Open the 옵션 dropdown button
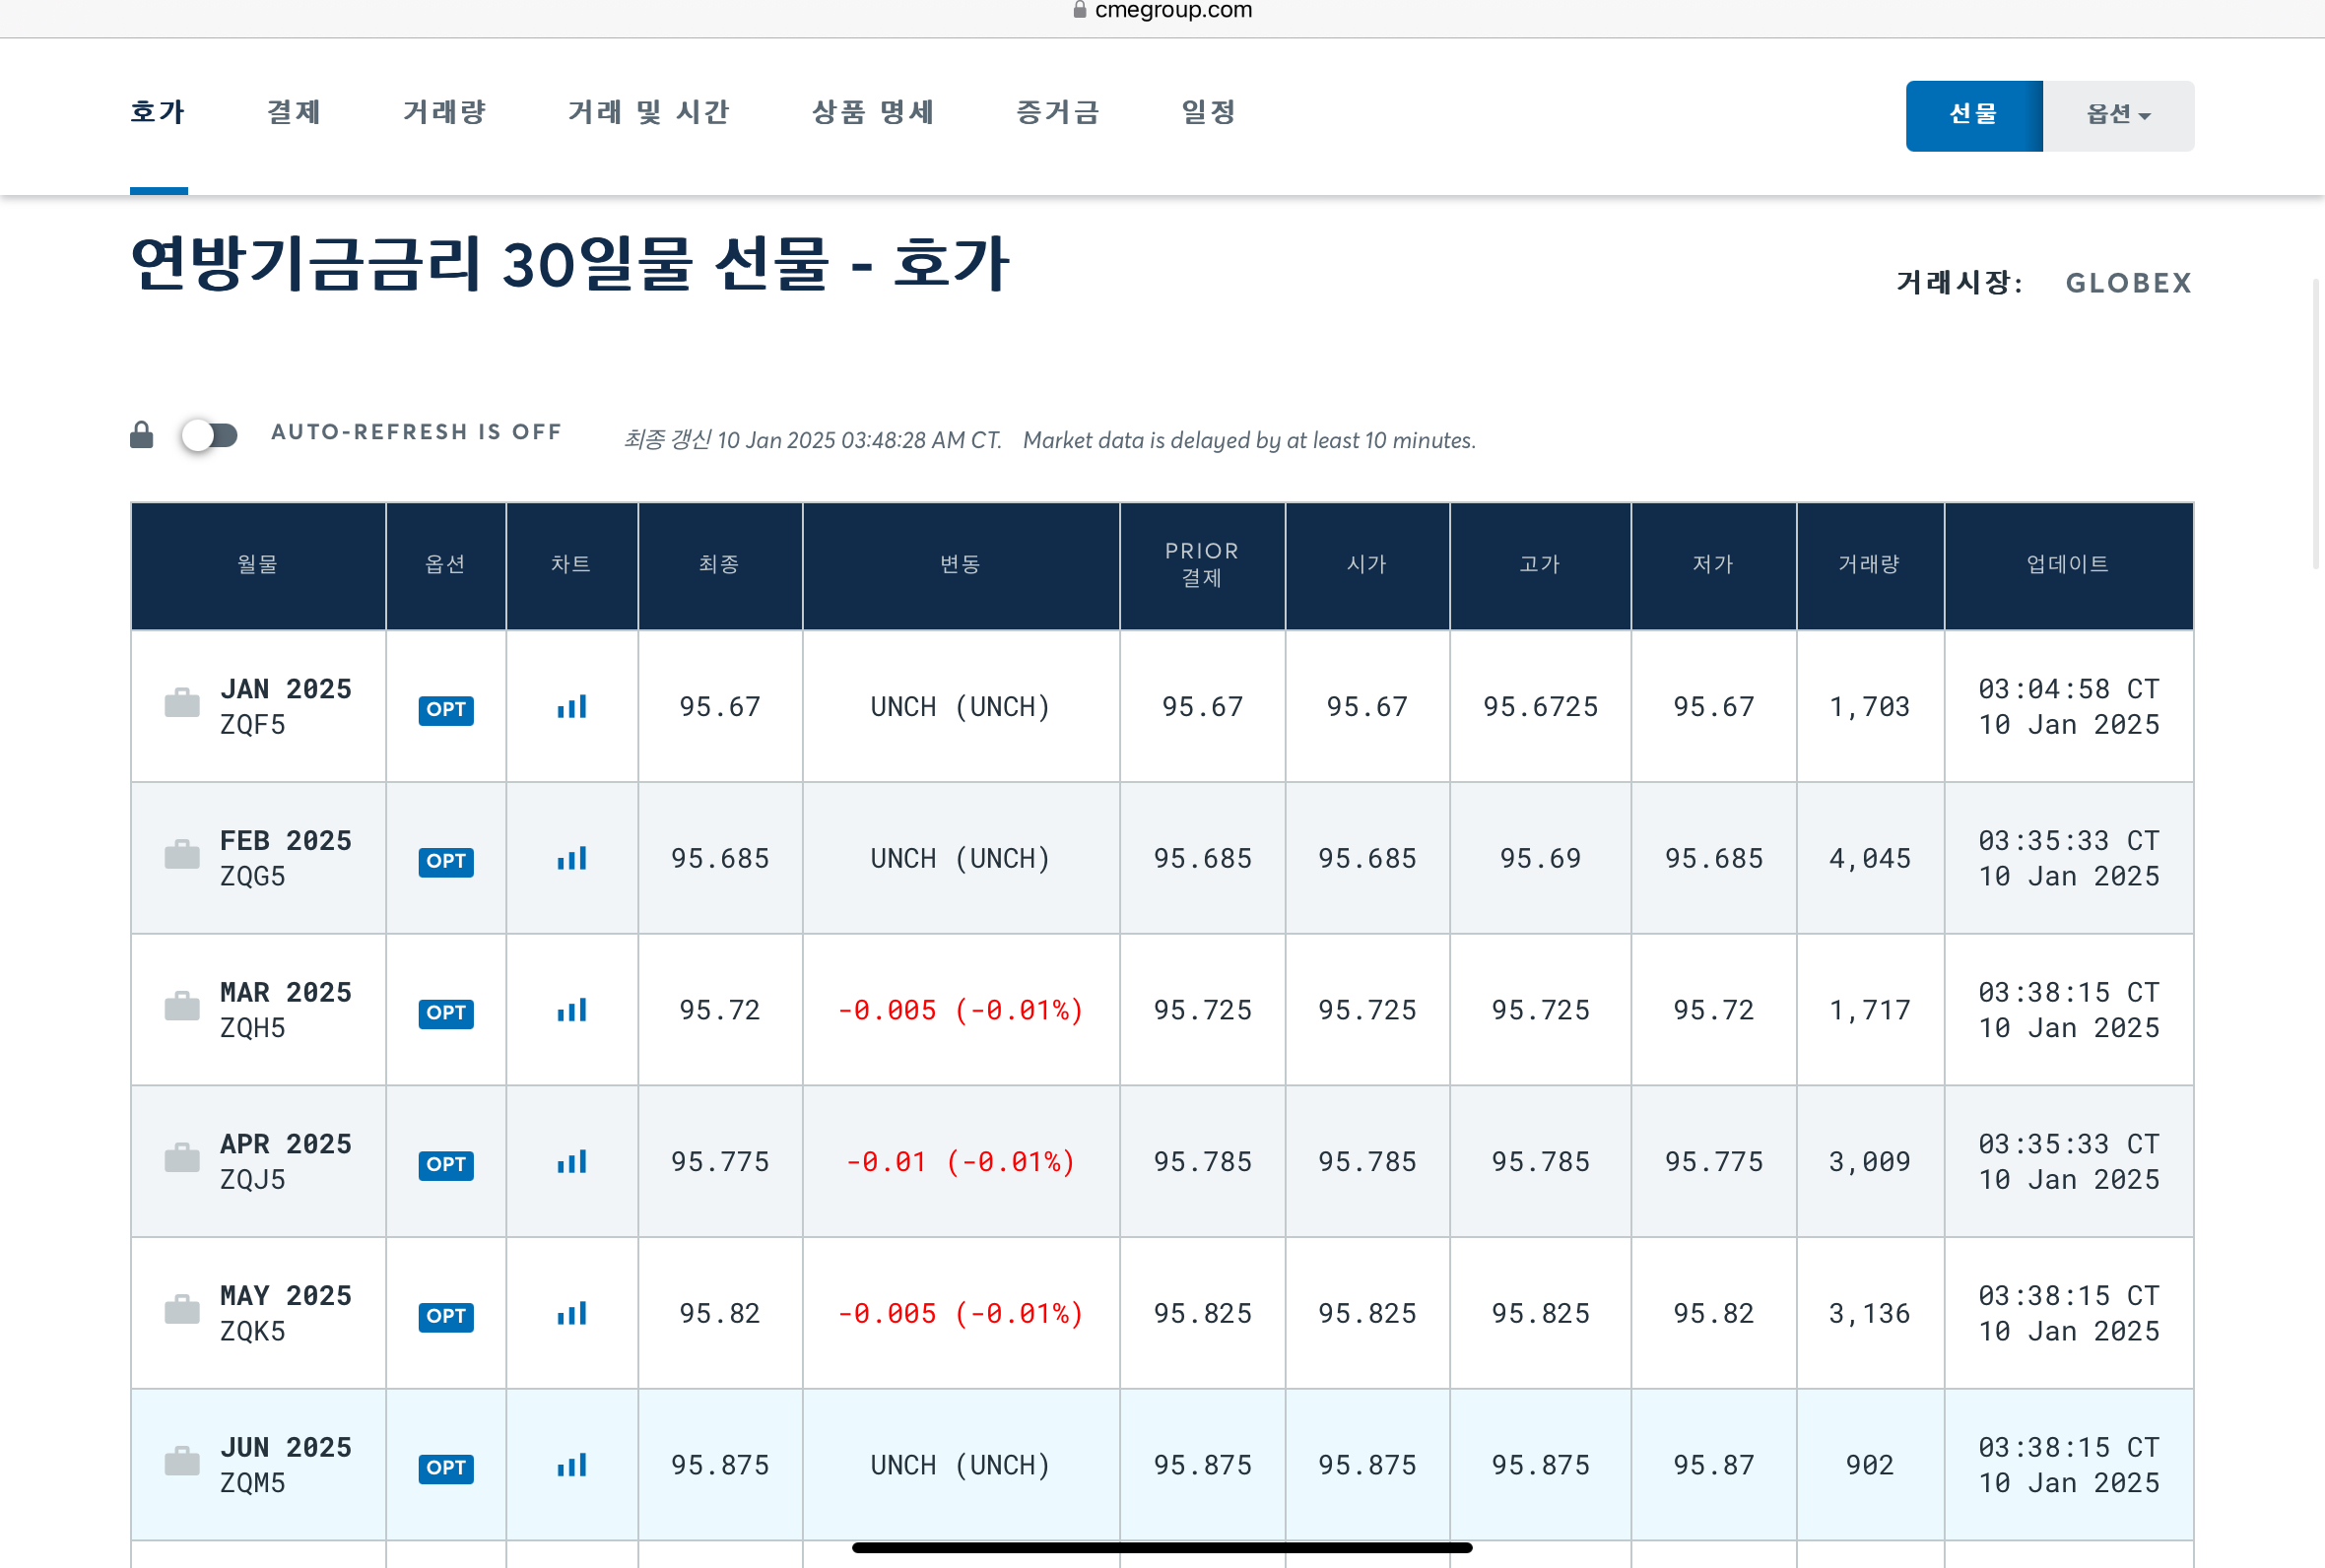The image size is (2325, 1568). [x=2118, y=115]
